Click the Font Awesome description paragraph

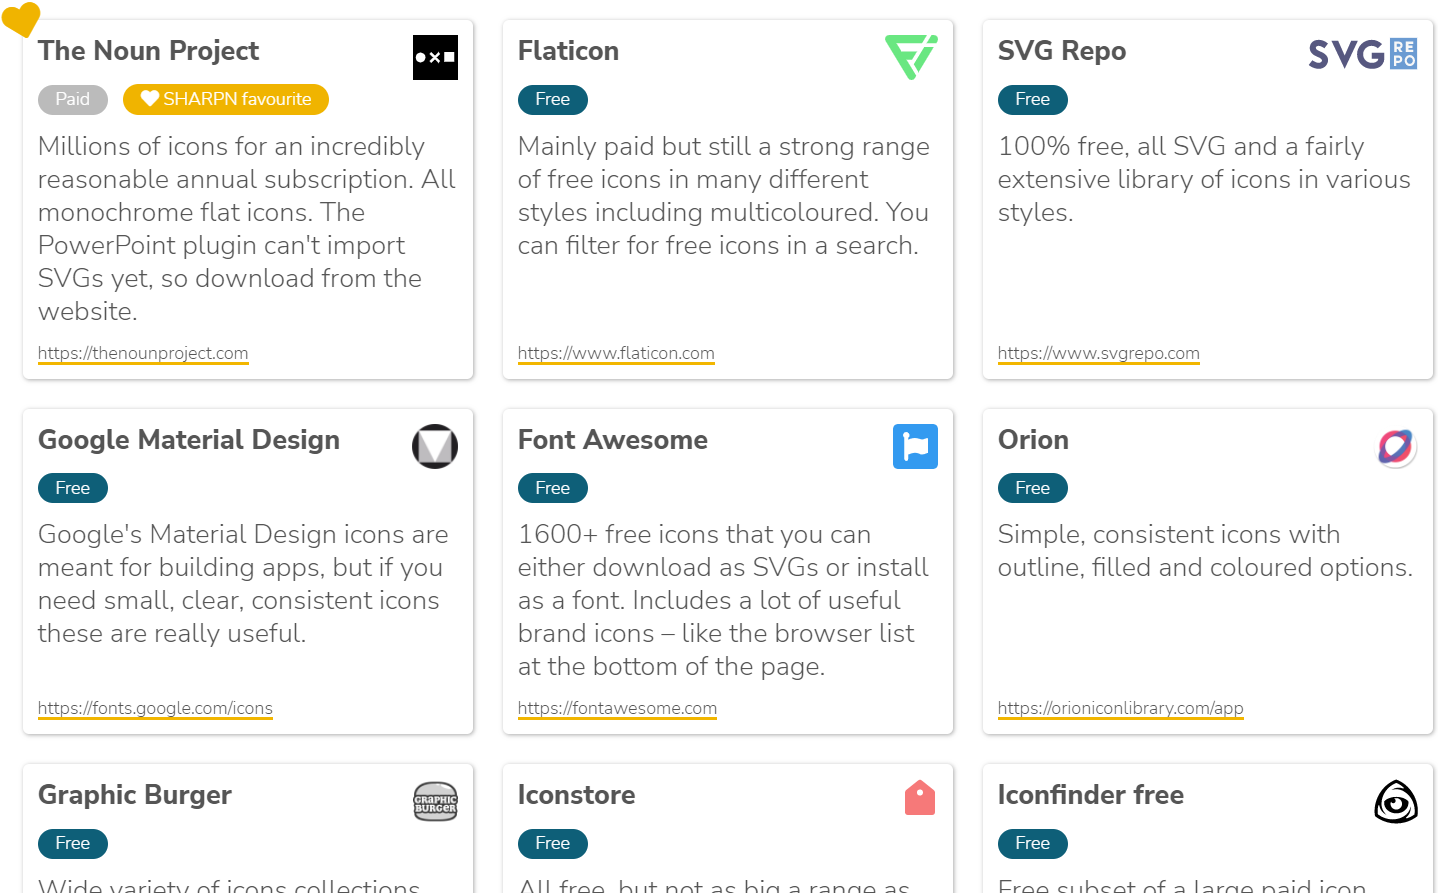(x=723, y=600)
